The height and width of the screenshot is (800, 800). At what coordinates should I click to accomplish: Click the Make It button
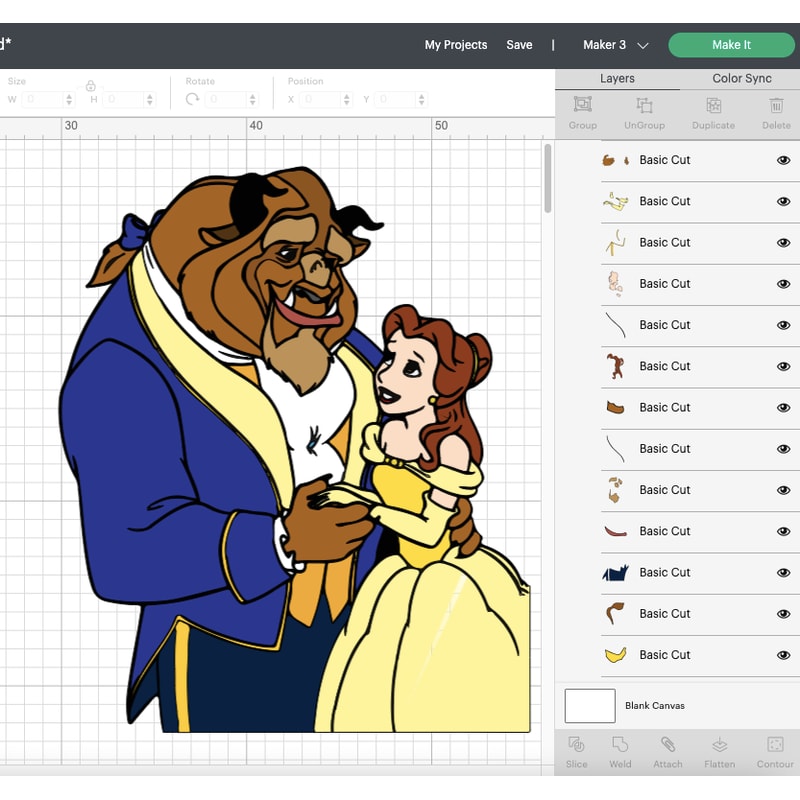coord(731,45)
